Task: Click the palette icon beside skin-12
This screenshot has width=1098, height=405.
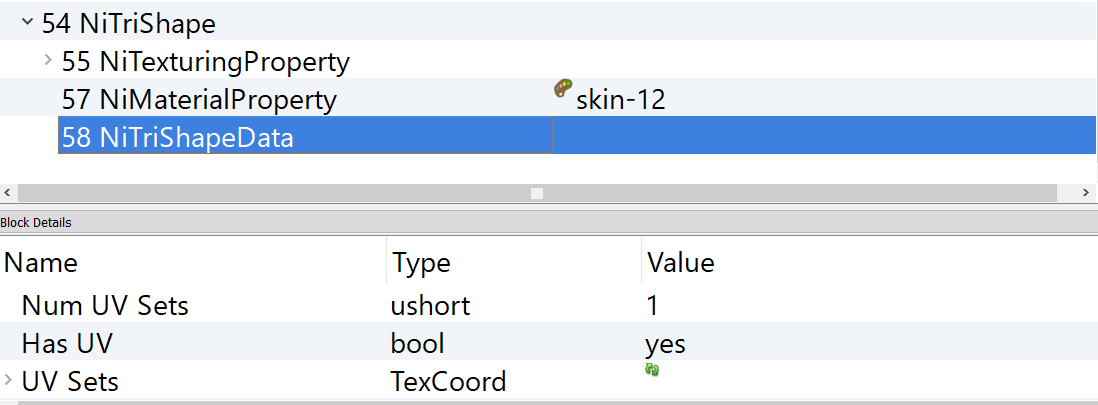Action: (562, 90)
